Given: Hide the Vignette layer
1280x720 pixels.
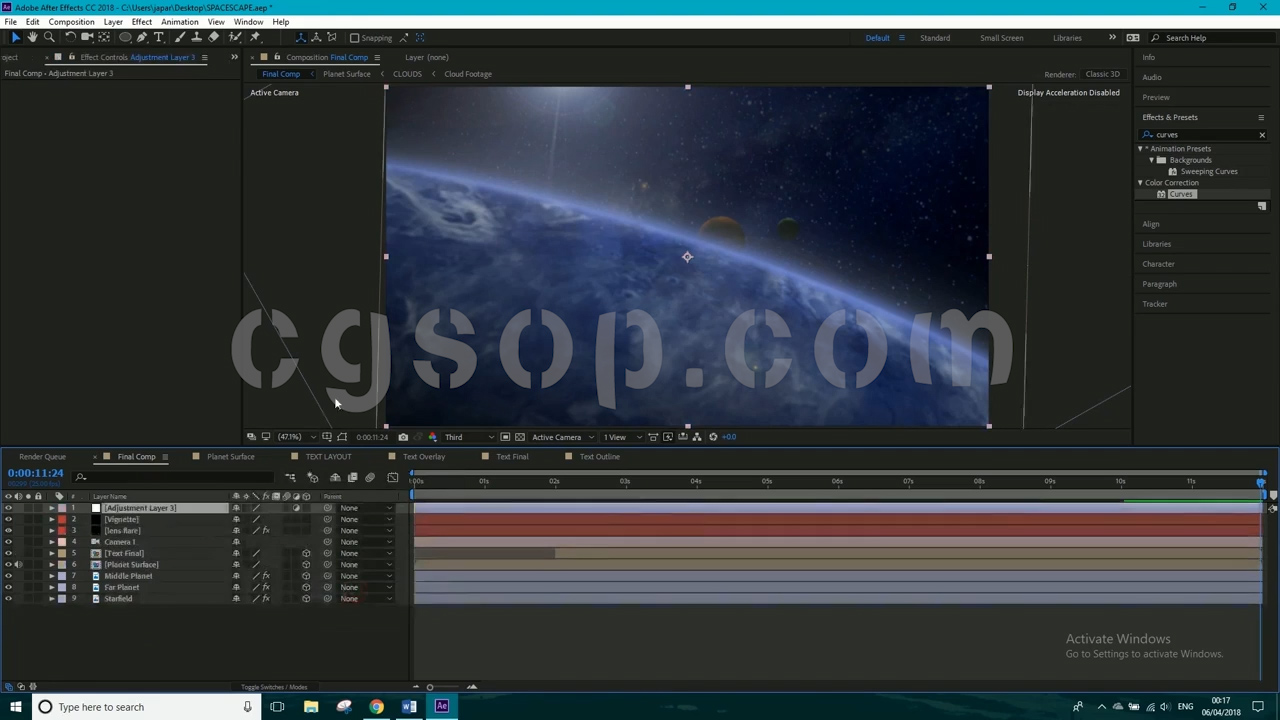Looking at the screenshot, I should point(8,520).
